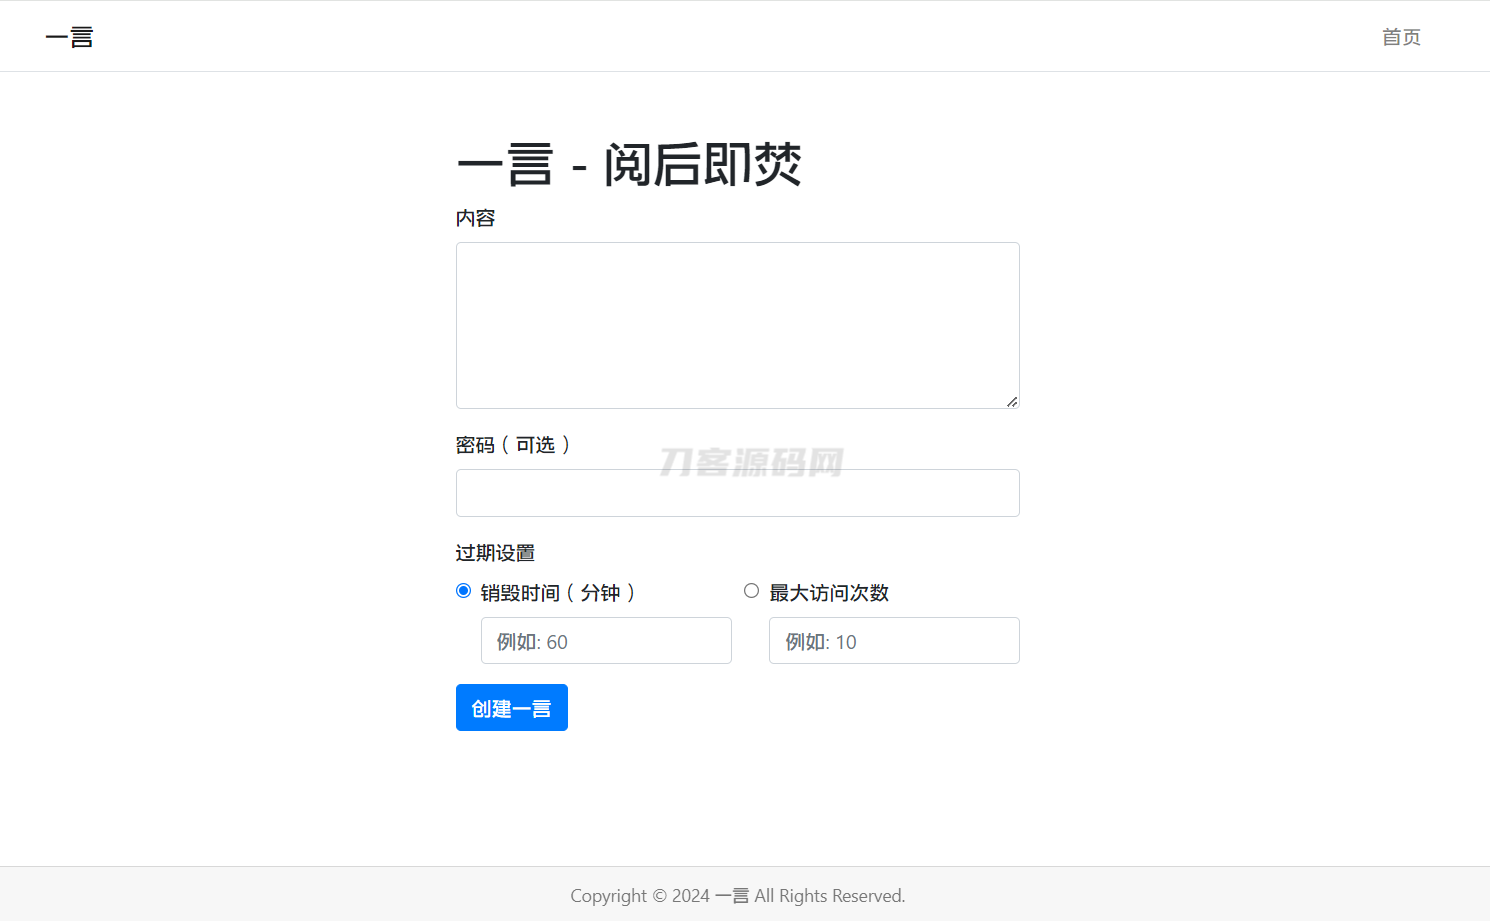Click the 一言 - 阅后即焚 page heading

pos(629,163)
